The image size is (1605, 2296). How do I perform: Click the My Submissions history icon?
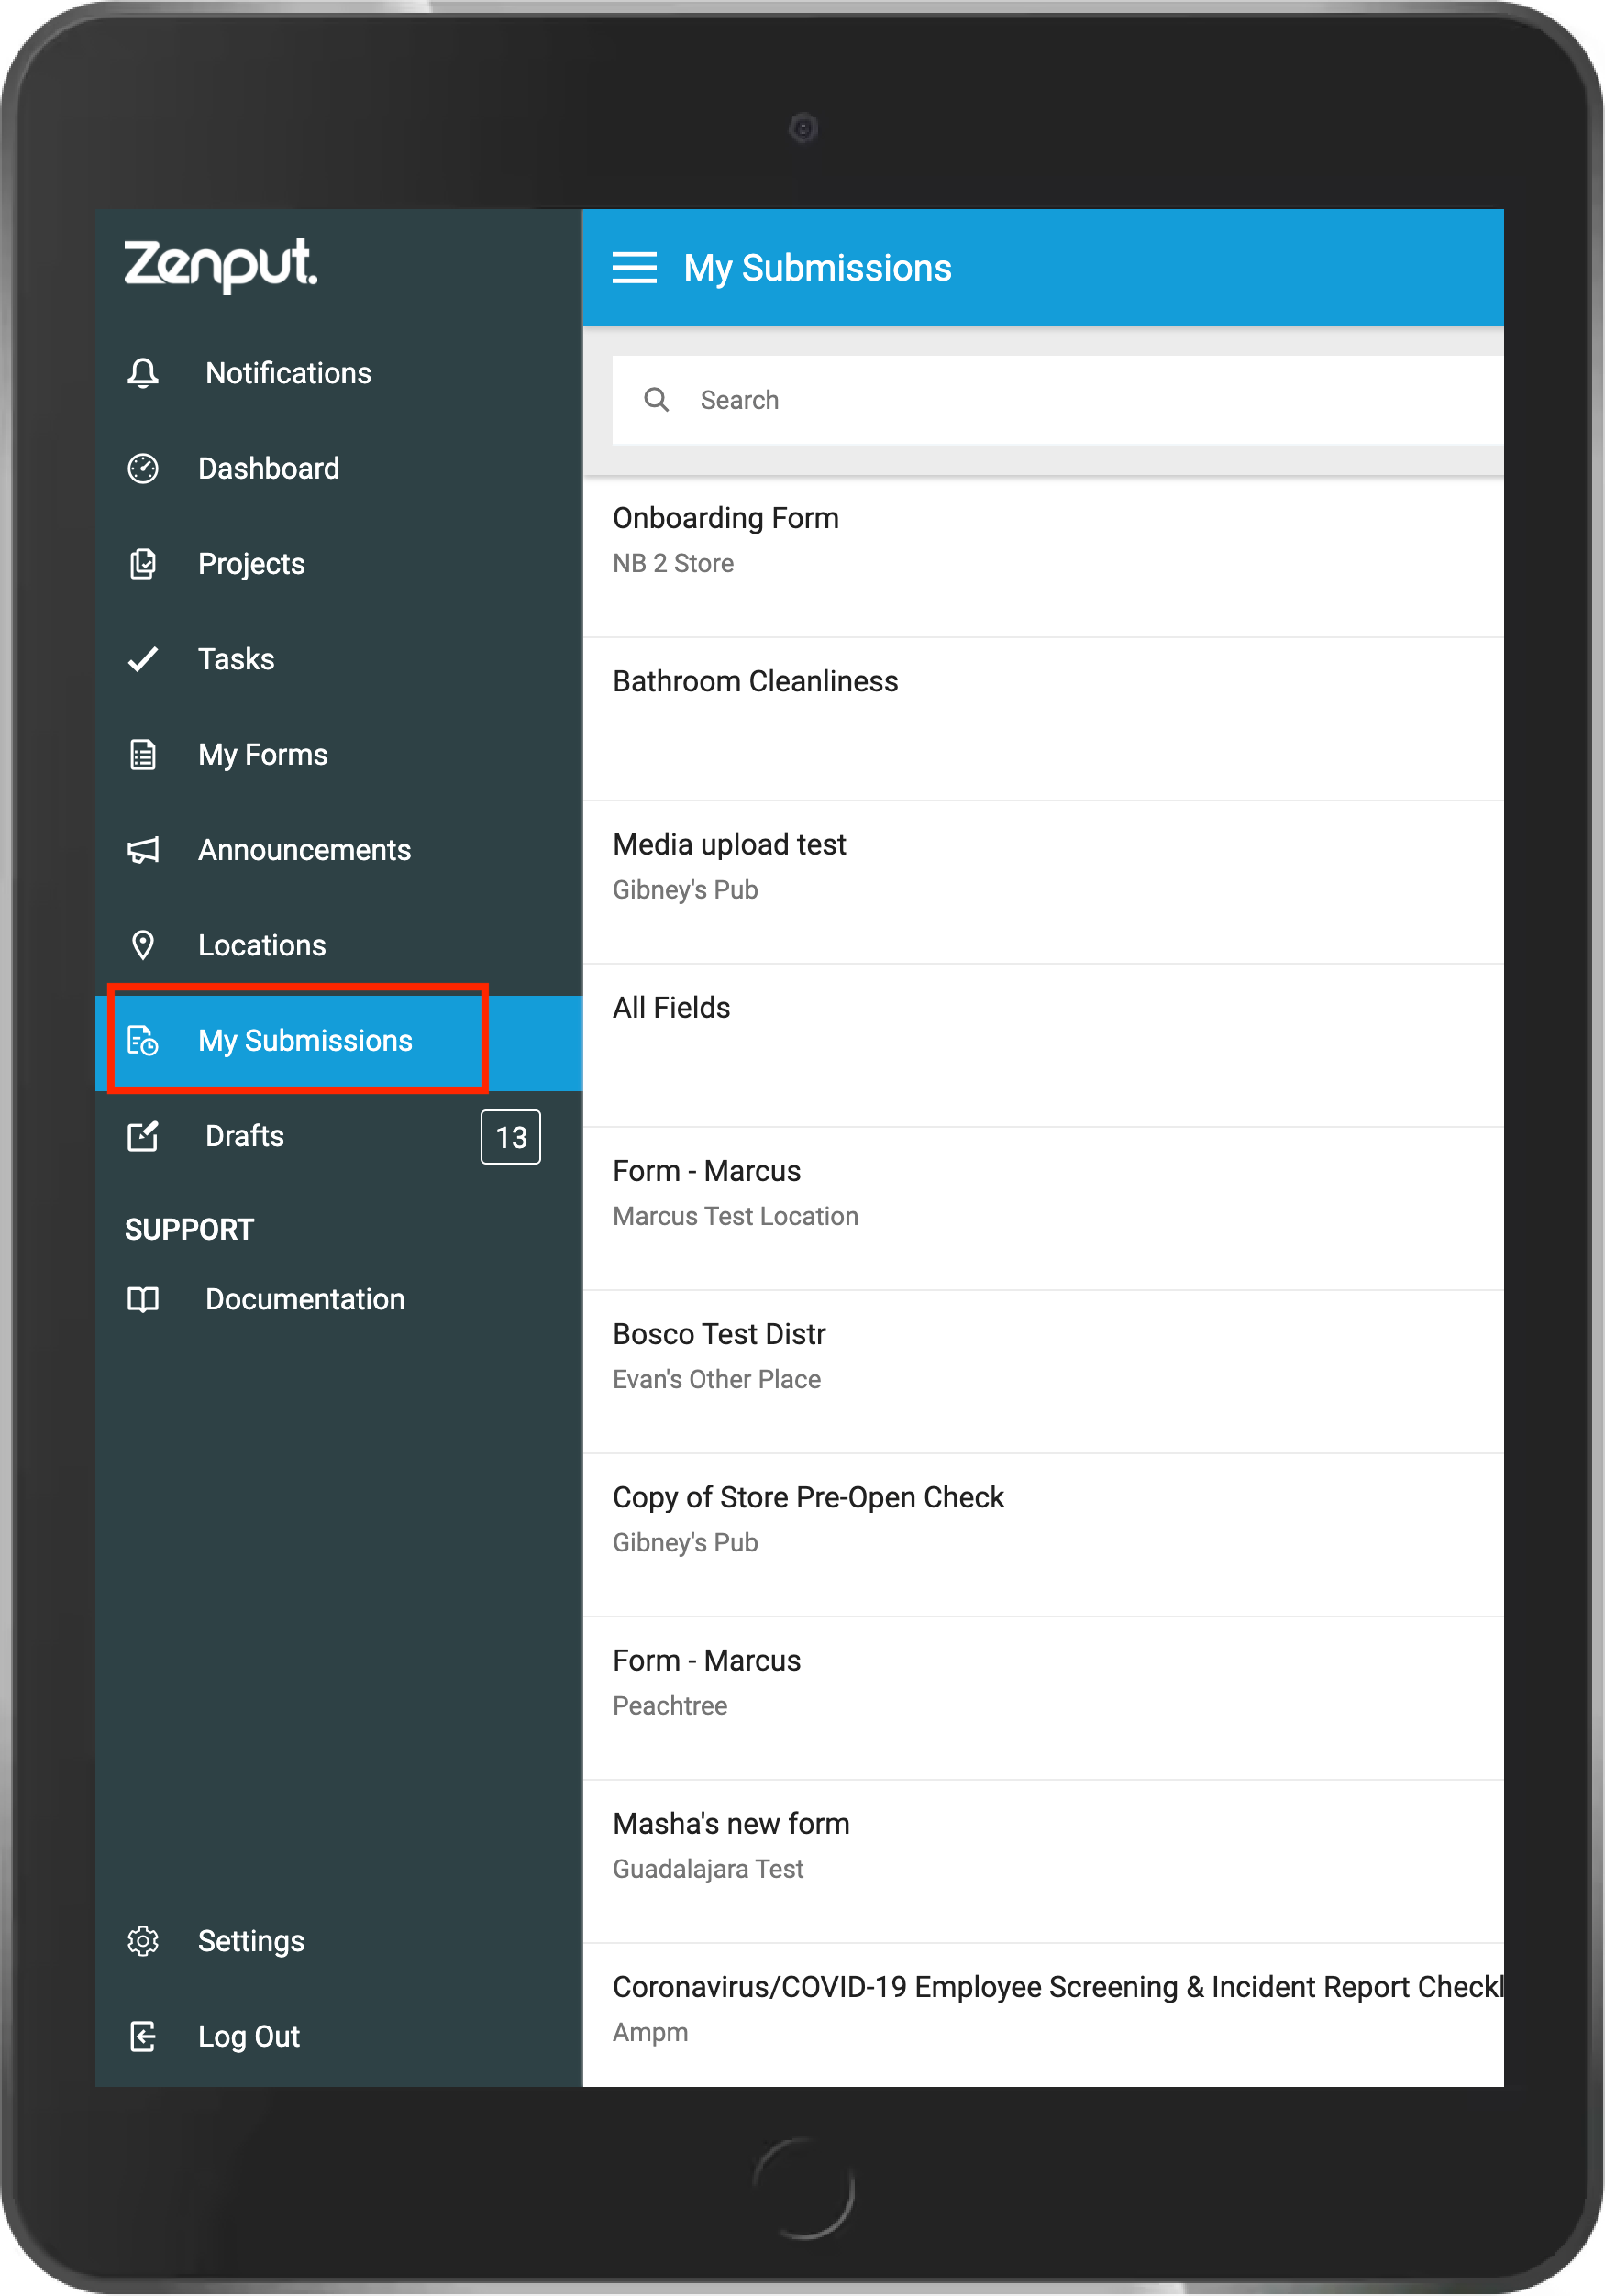tap(143, 1040)
